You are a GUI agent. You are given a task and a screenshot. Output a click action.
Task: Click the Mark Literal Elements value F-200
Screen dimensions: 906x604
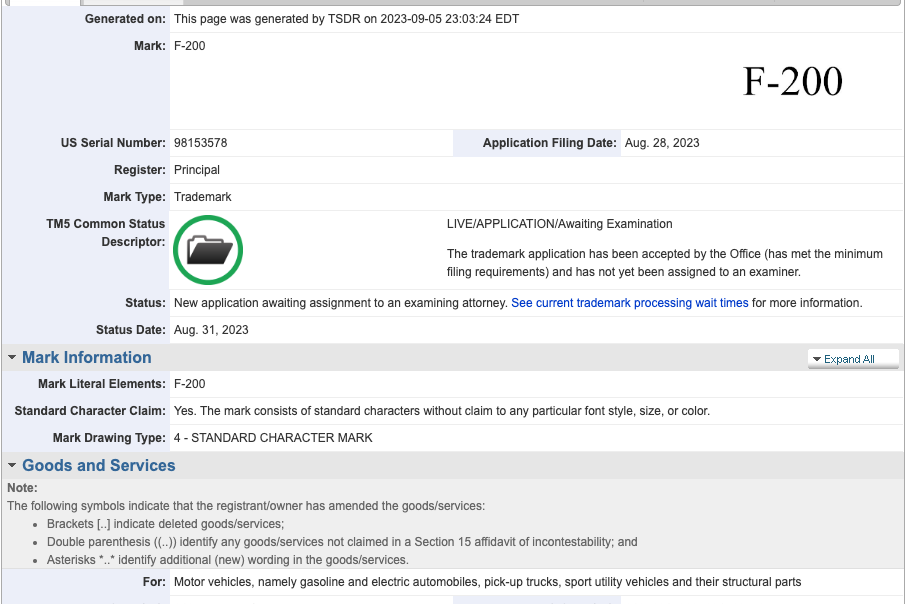(x=190, y=384)
